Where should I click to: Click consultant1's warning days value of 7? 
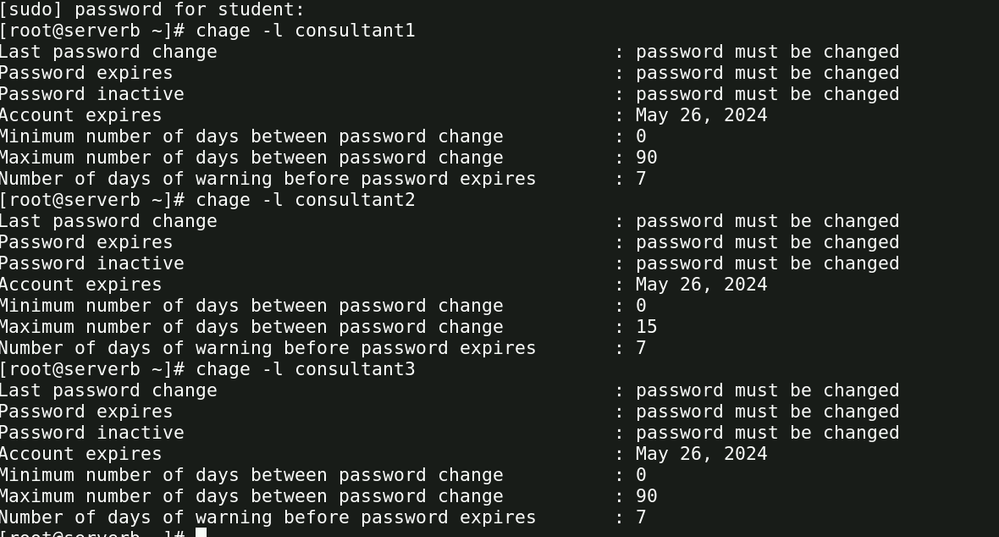click(641, 179)
